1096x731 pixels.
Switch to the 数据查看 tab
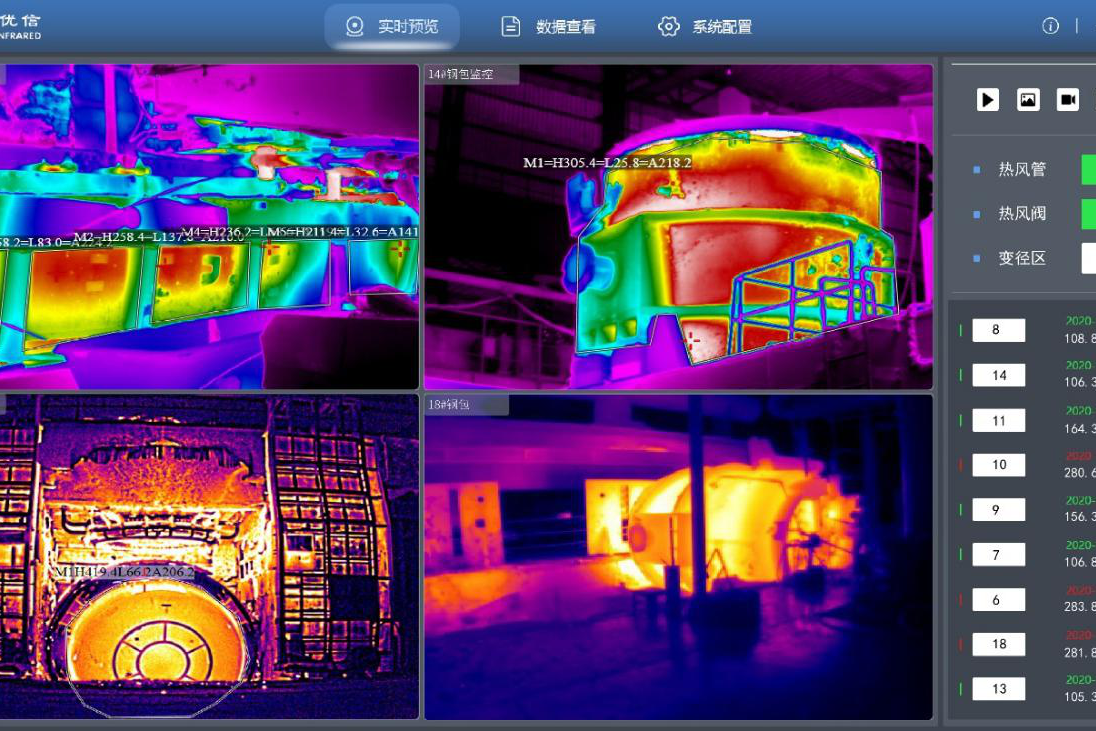[x=565, y=27]
